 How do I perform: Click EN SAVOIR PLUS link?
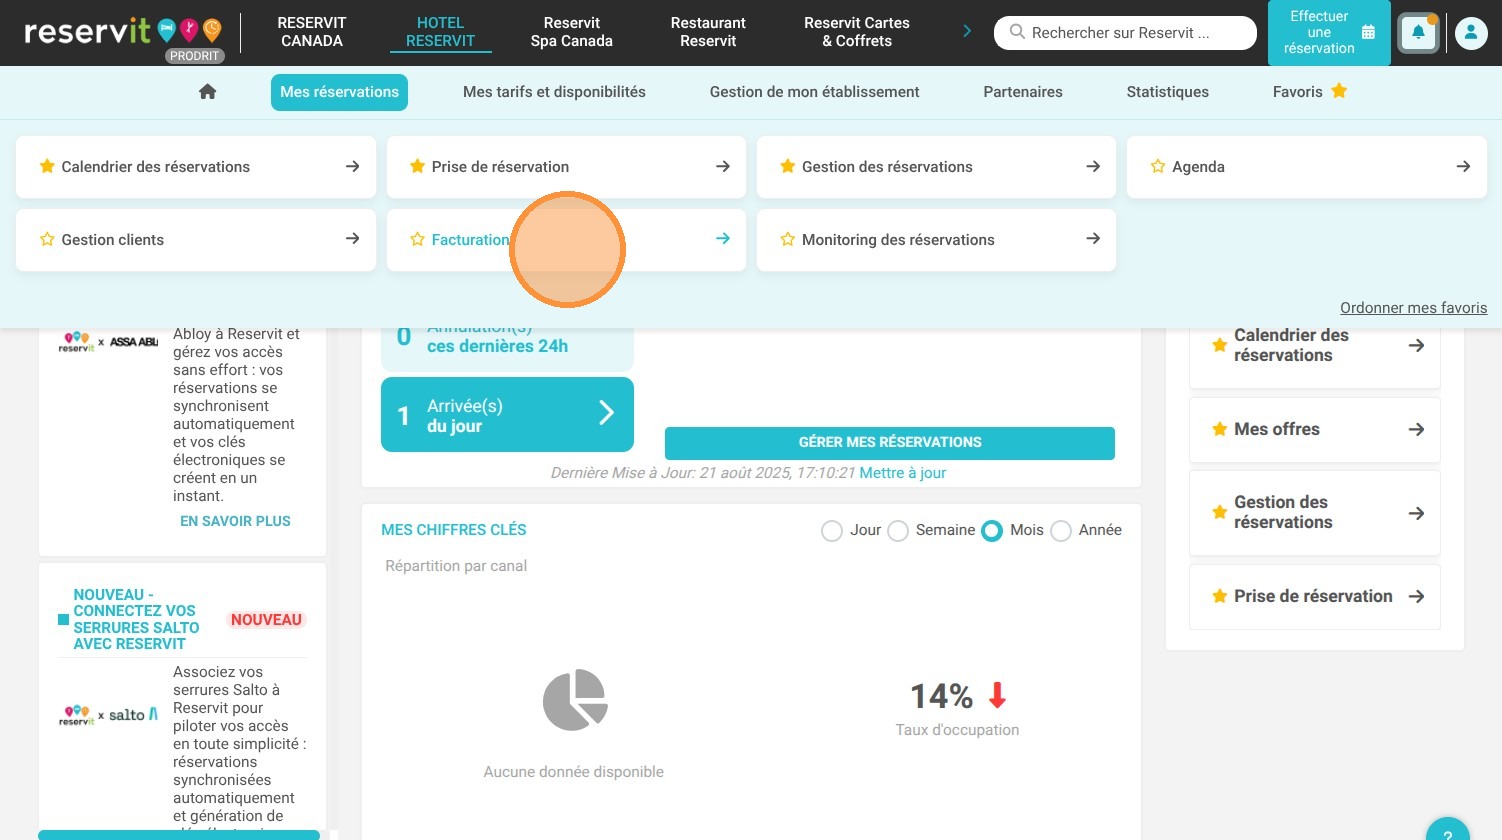235,521
